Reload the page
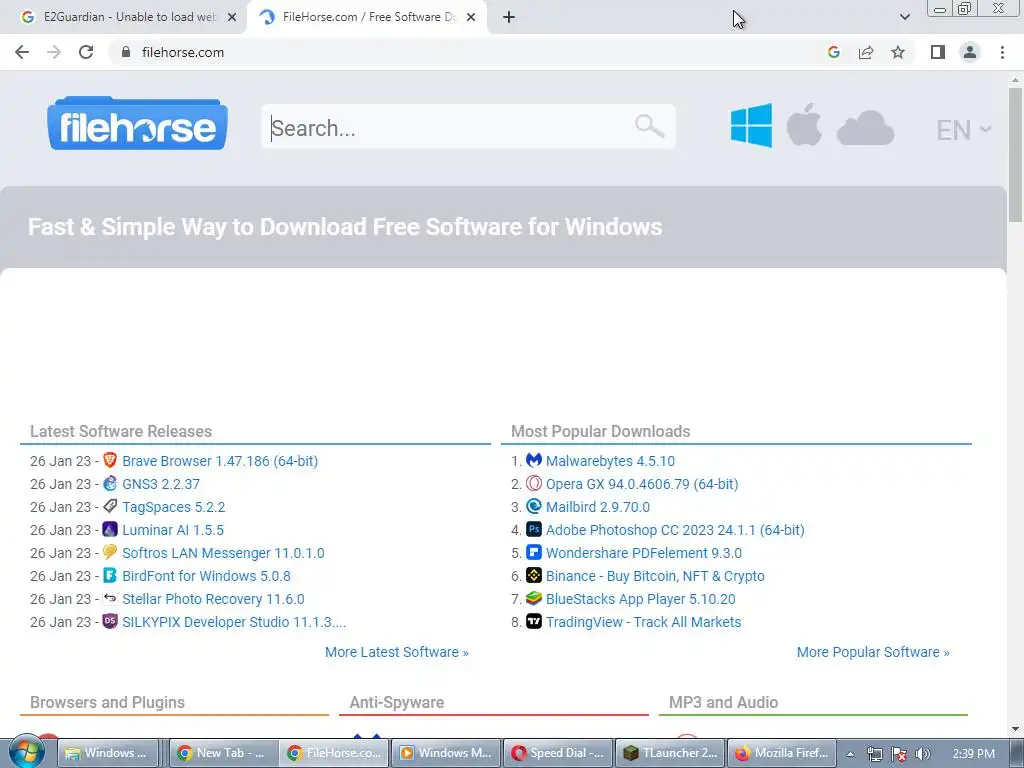Screen dimensions: 1024x768 tap(86, 52)
